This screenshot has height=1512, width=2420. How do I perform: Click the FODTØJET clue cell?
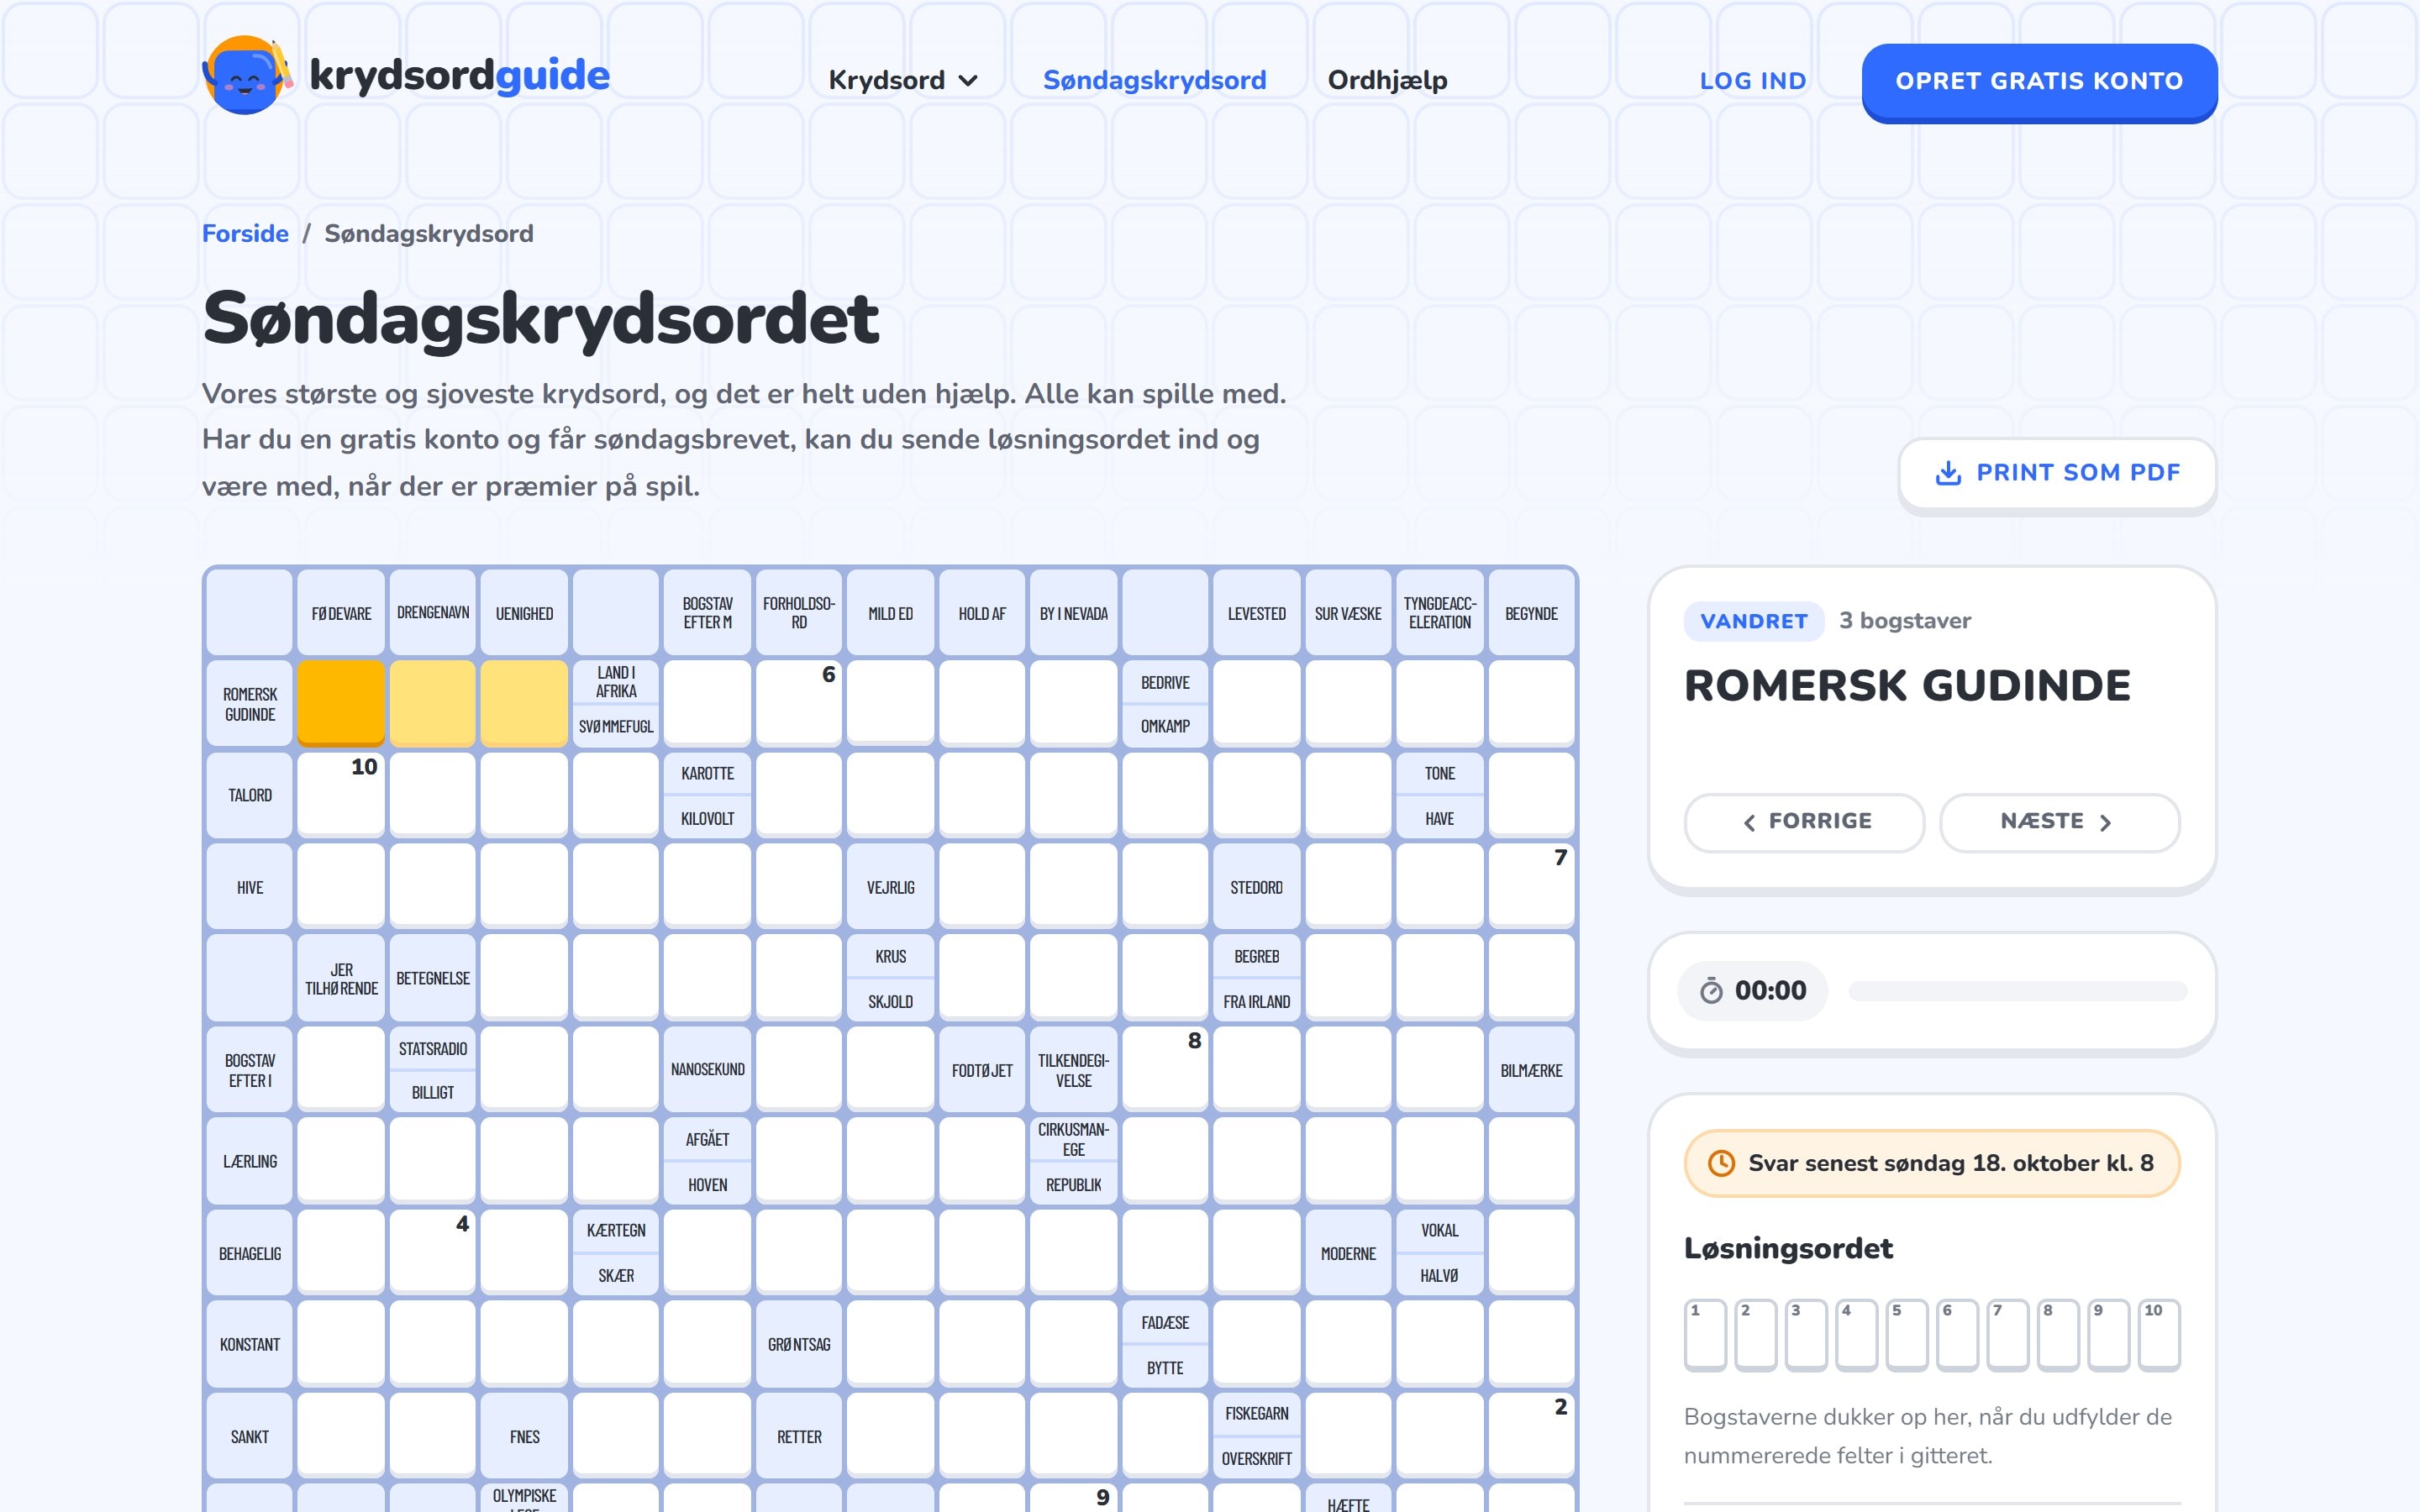[x=982, y=1070]
